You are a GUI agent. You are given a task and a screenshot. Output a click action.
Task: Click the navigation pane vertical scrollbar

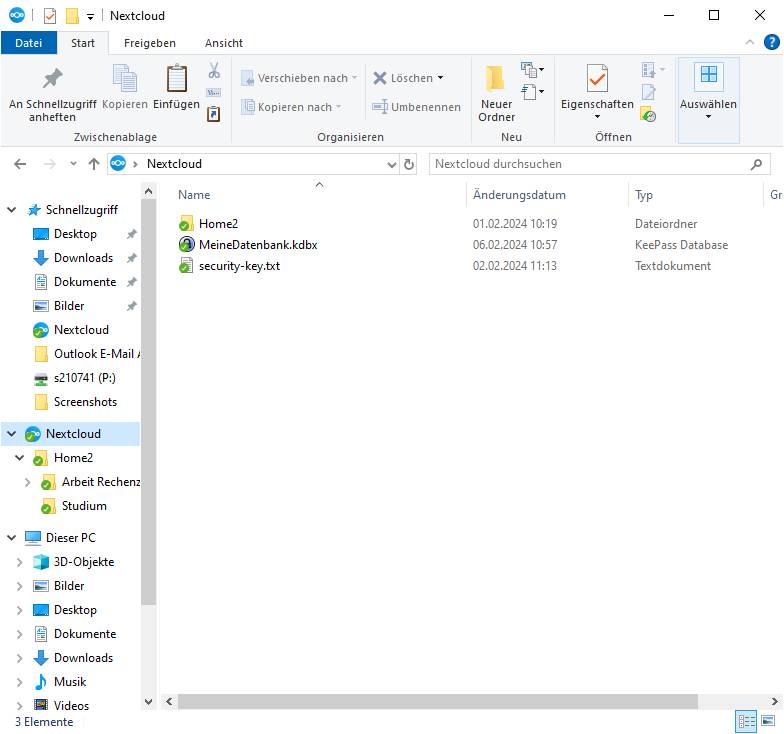pyautogui.click(x=148, y=402)
